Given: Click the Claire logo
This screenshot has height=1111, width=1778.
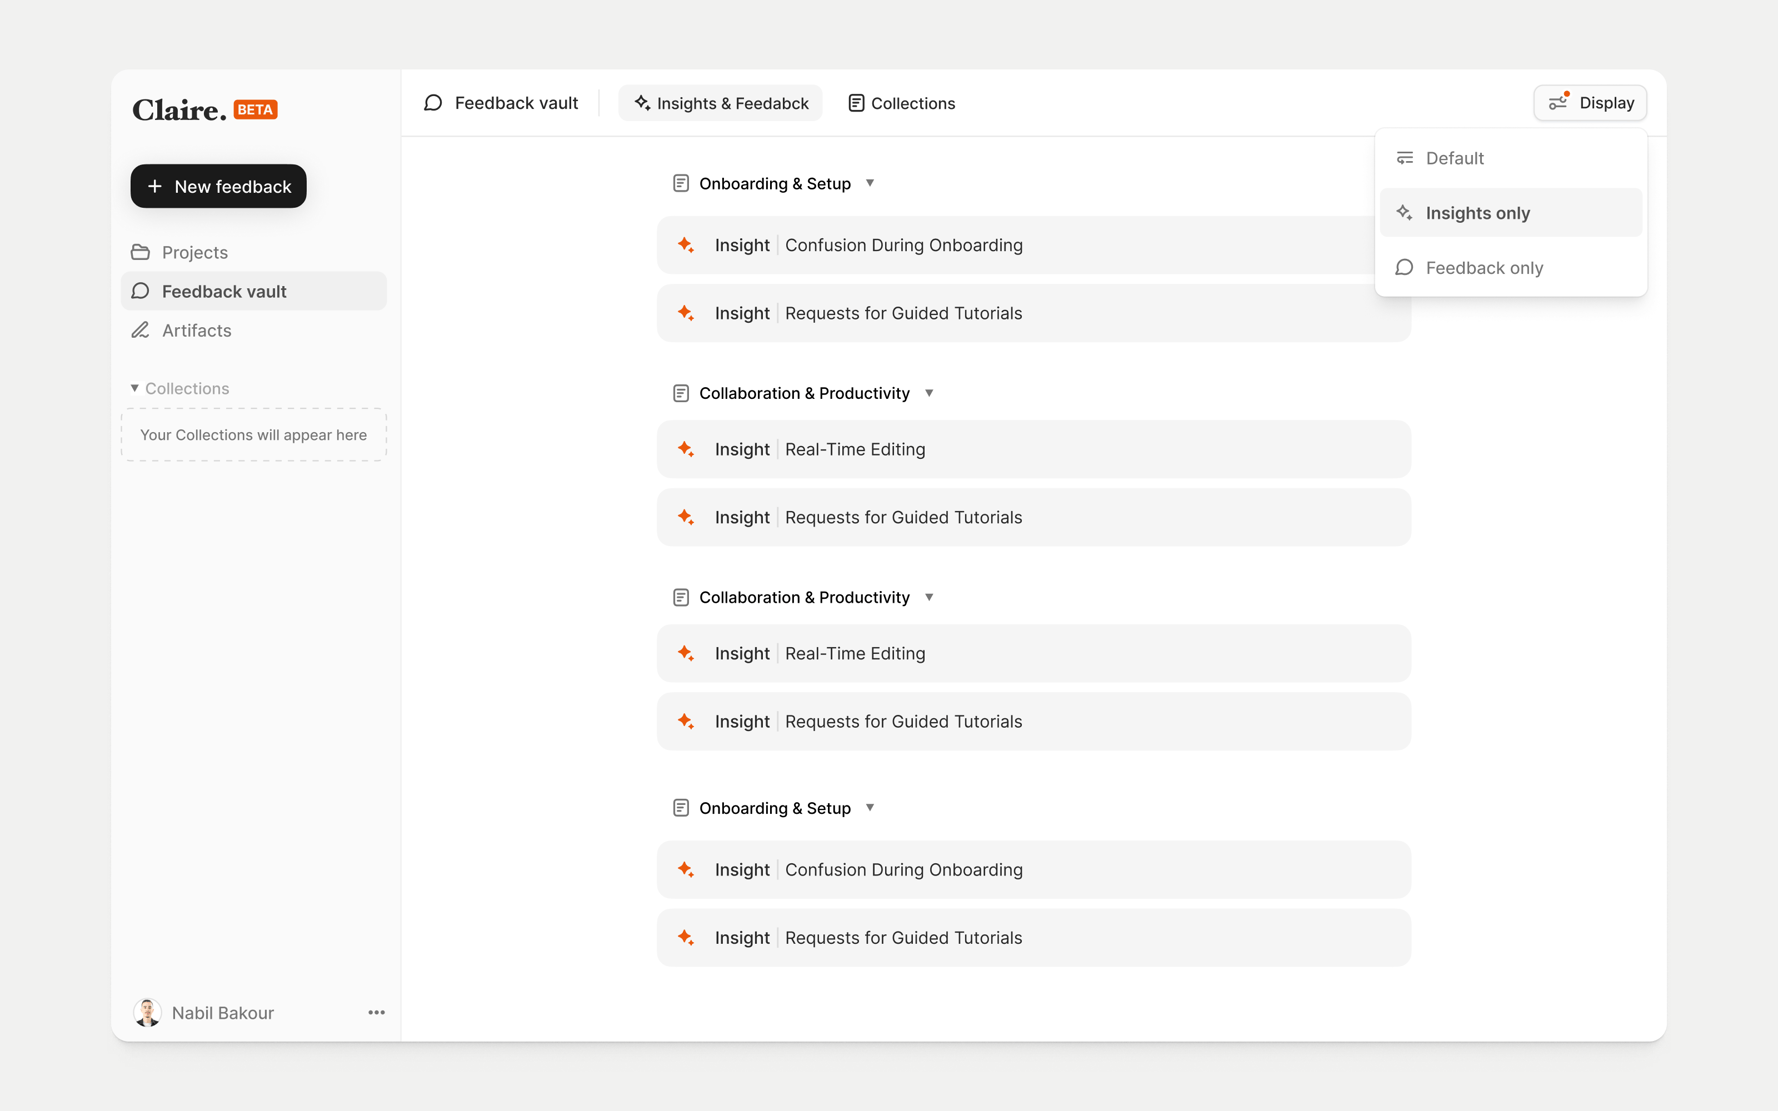Looking at the screenshot, I should point(179,109).
